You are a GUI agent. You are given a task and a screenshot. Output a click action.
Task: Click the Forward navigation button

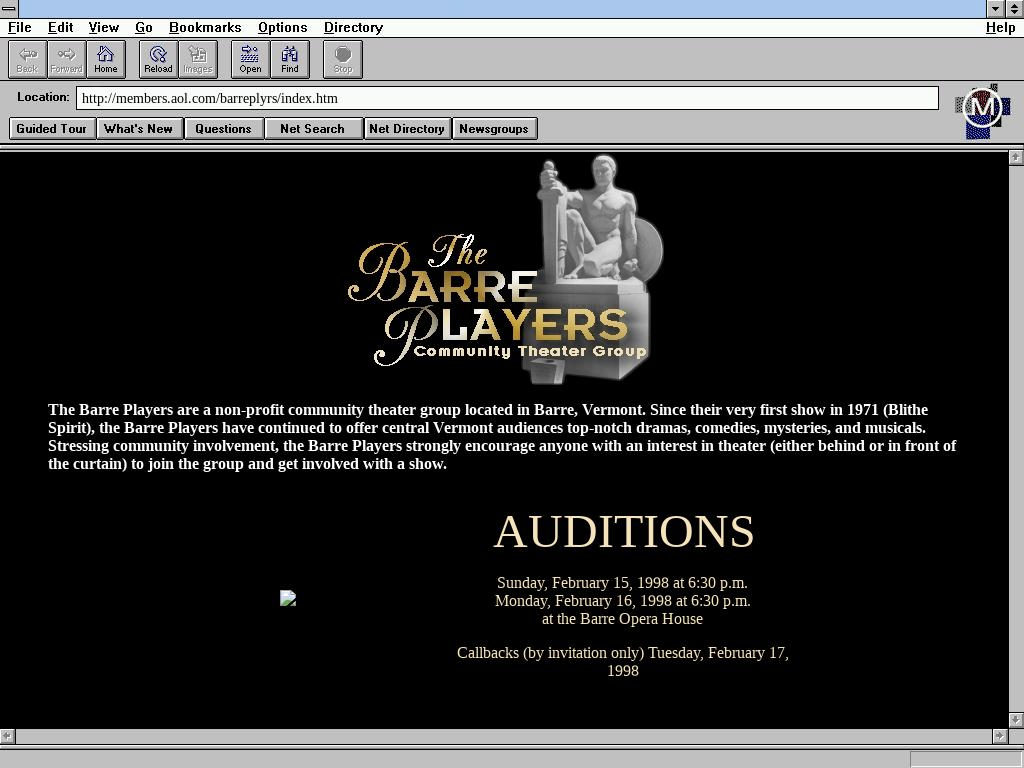point(66,59)
